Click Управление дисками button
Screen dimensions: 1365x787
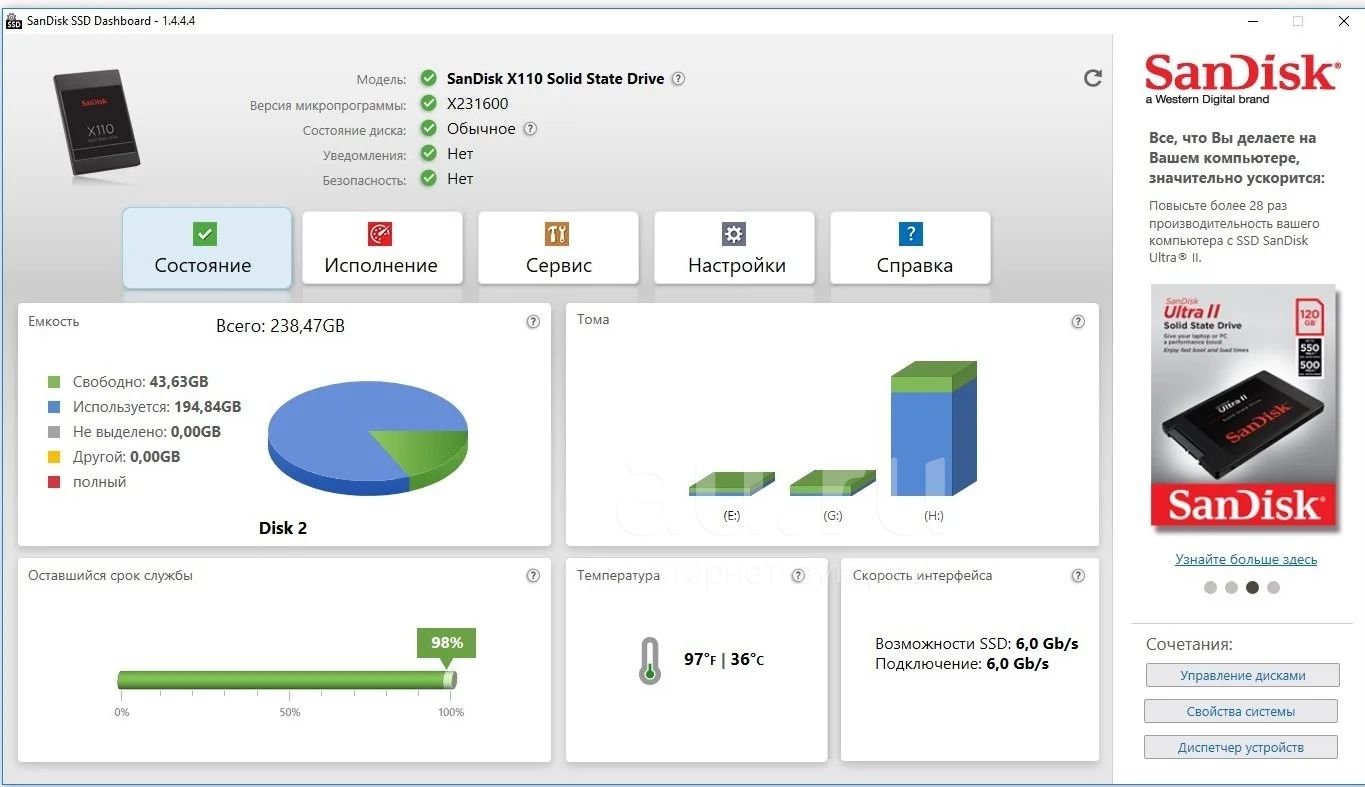click(x=1242, y=675)
